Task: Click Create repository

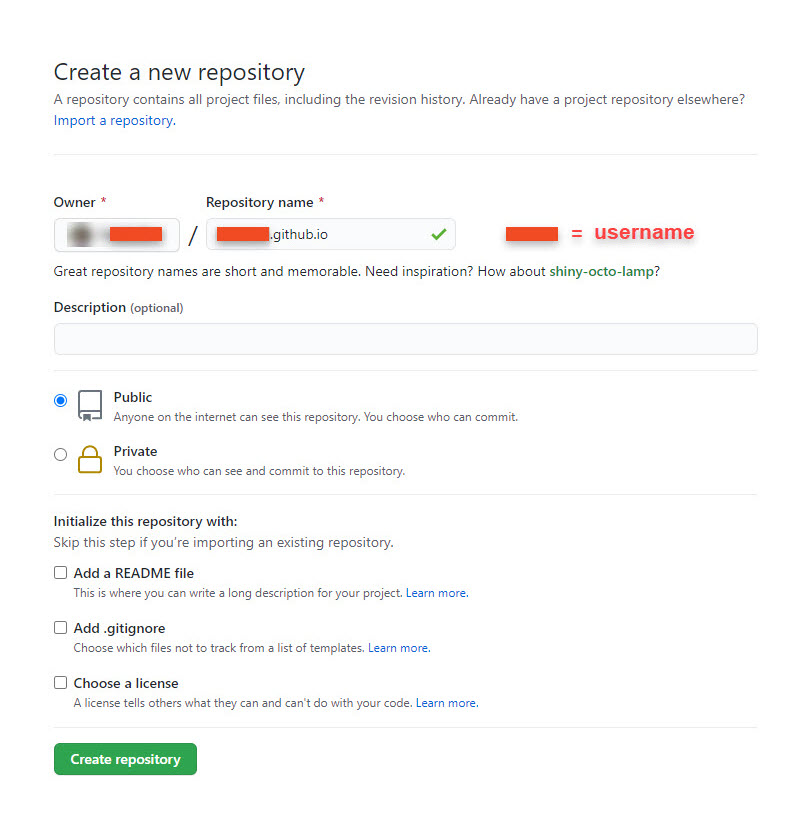Action: point(125,759)
